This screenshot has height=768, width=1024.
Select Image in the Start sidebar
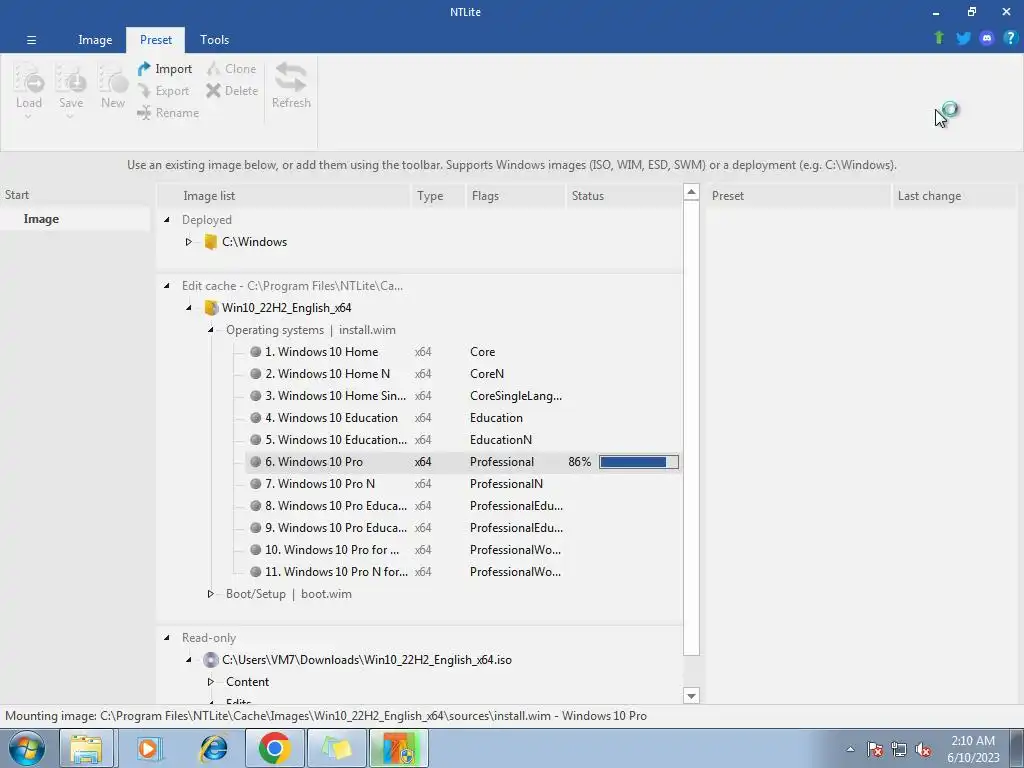tap(74, 219)
